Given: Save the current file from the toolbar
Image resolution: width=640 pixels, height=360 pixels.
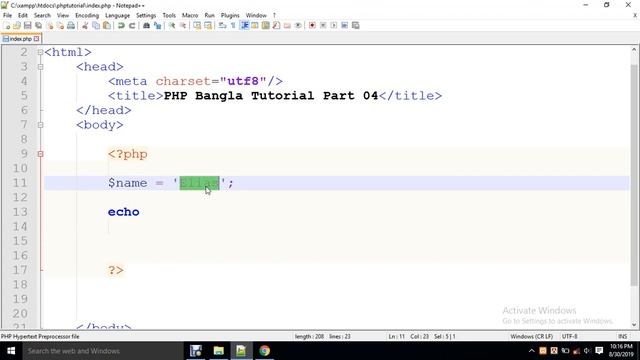Looking at the screenshot, I should pyautogui.click(x=27, y=25).
